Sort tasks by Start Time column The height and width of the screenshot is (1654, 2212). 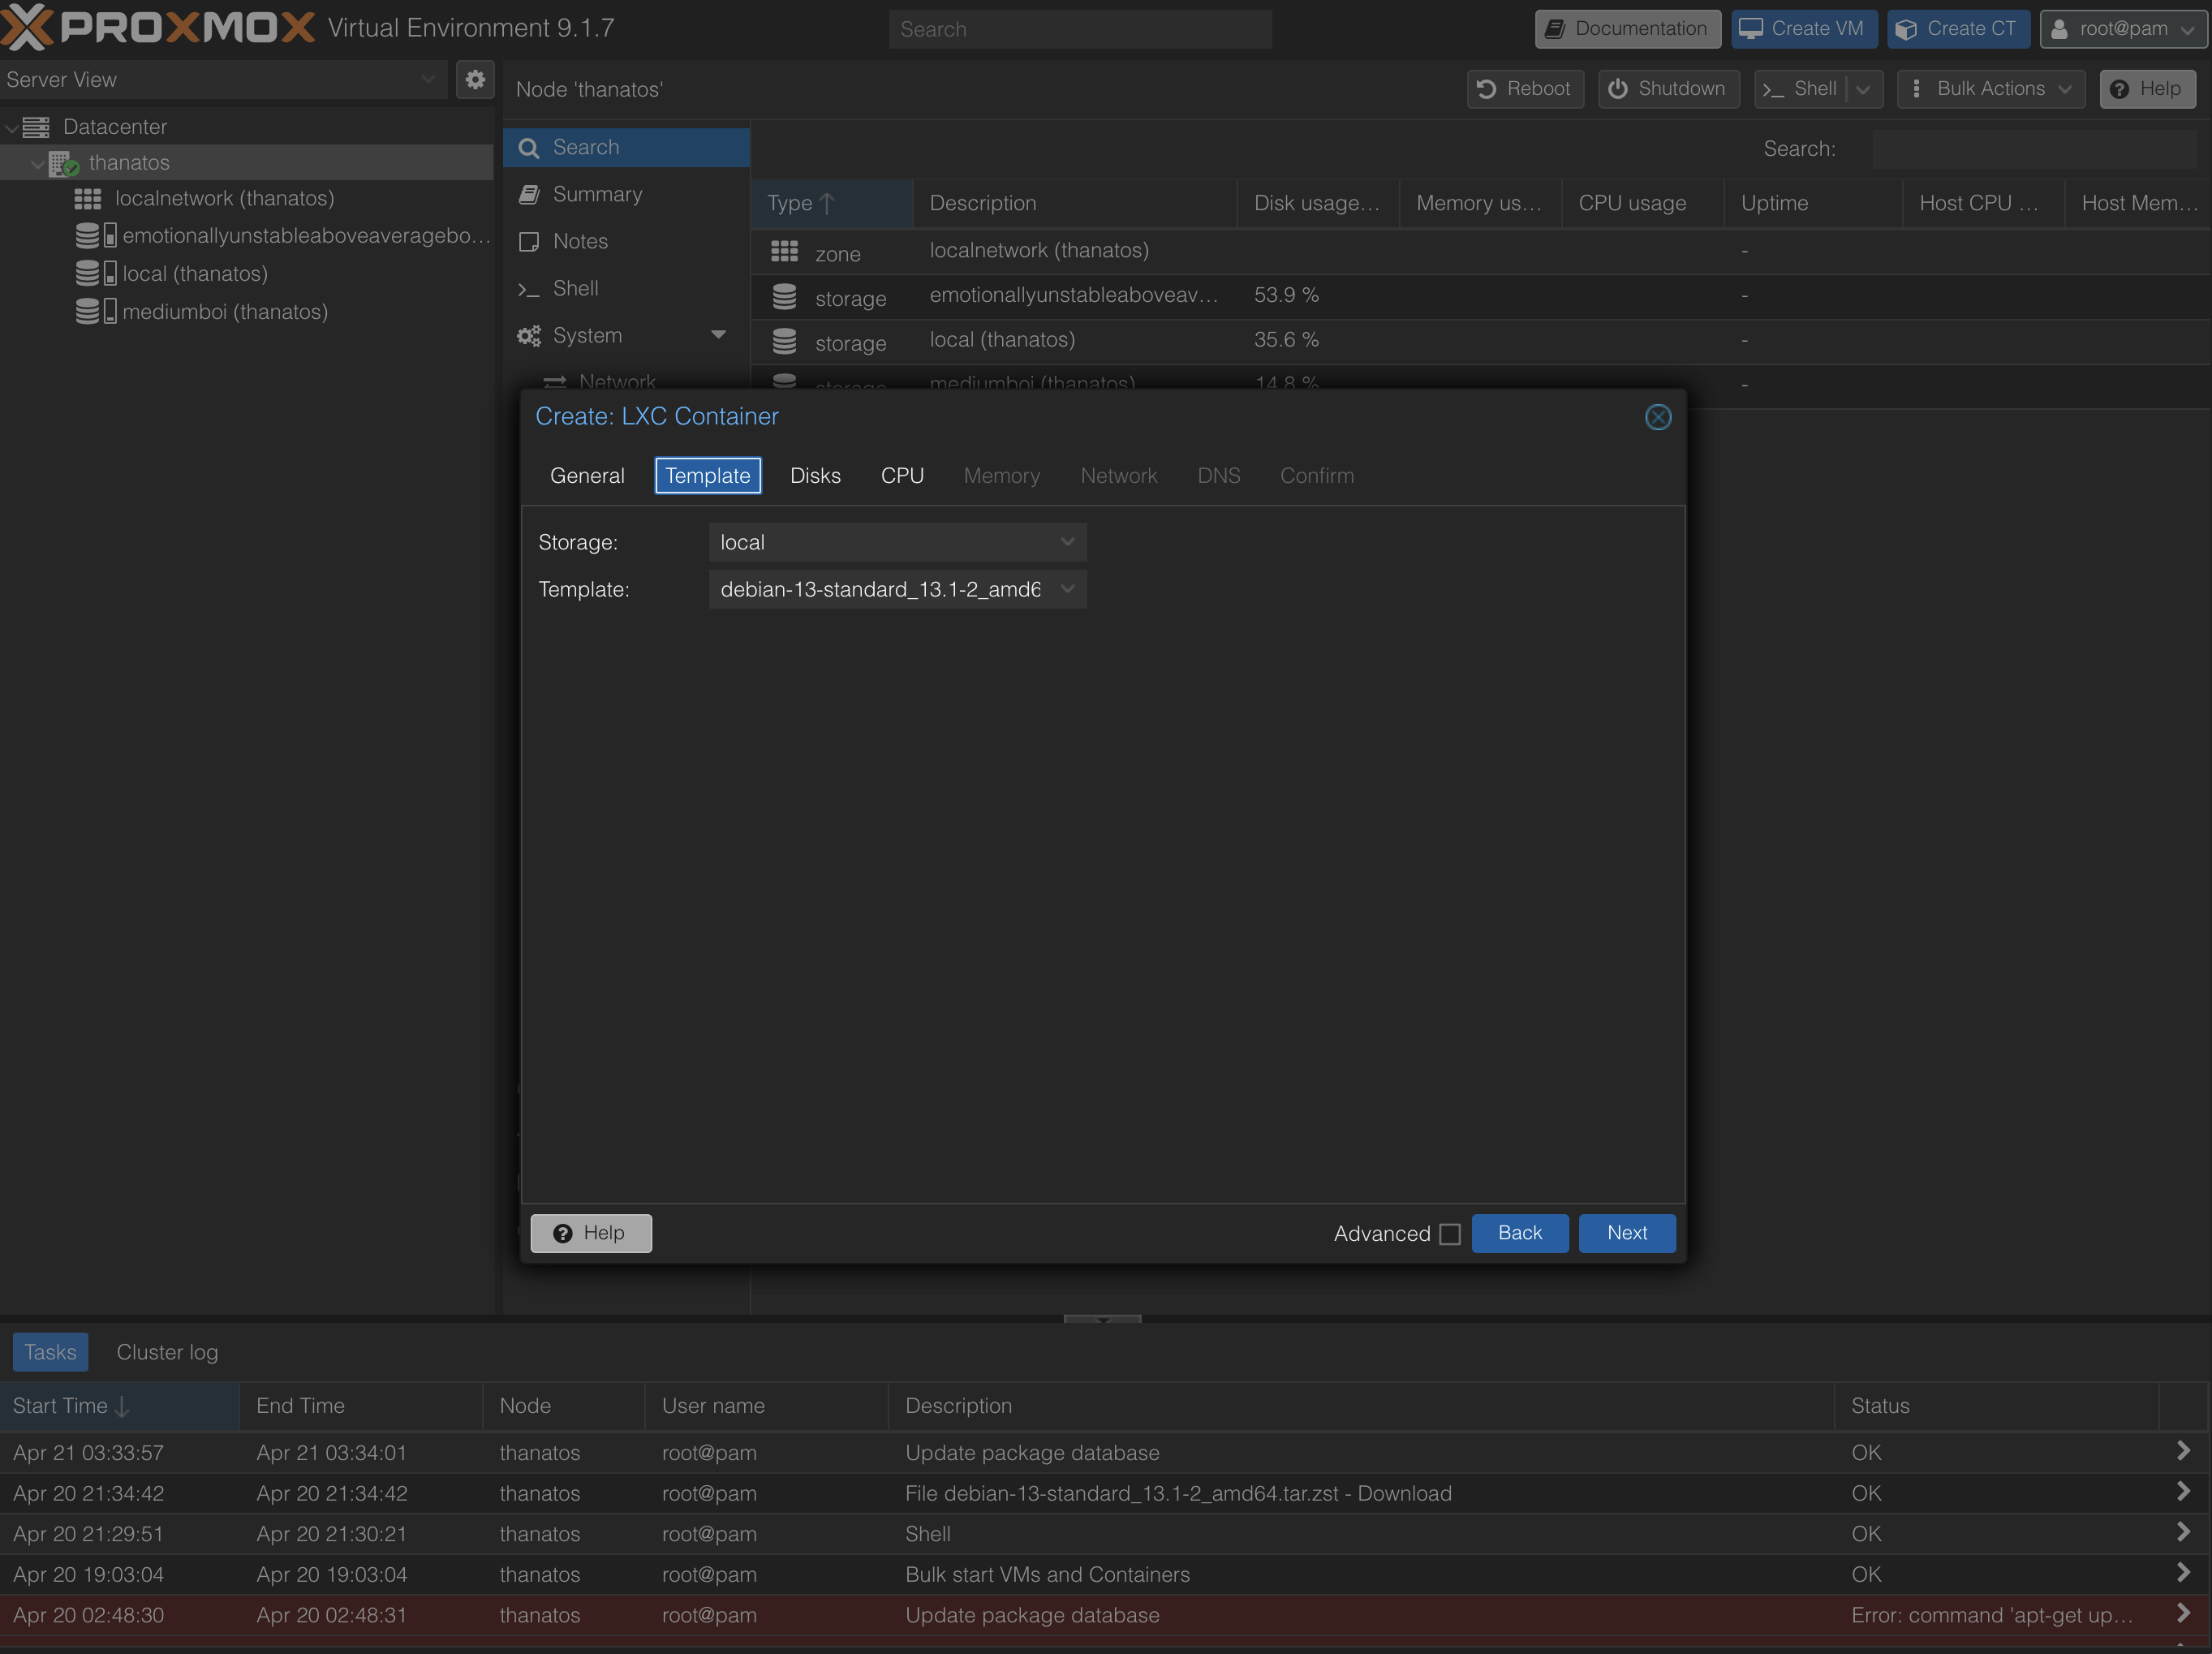(119, 1406)
